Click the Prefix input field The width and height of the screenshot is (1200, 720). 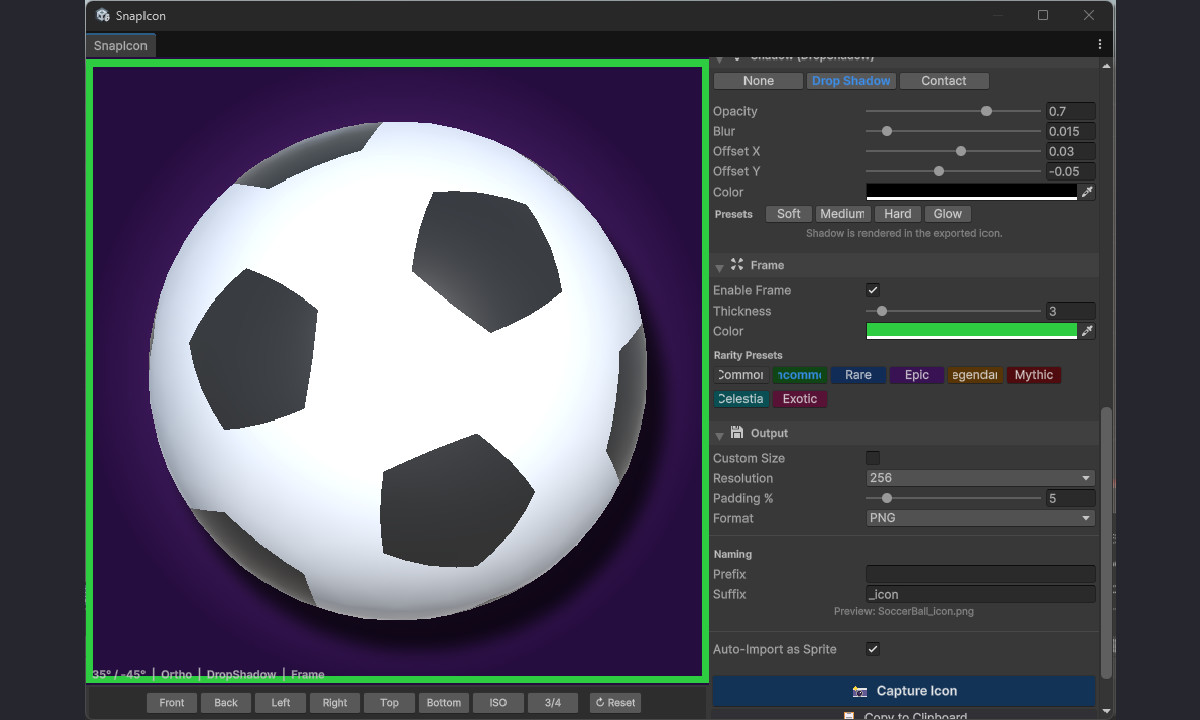tap(980, 574)
